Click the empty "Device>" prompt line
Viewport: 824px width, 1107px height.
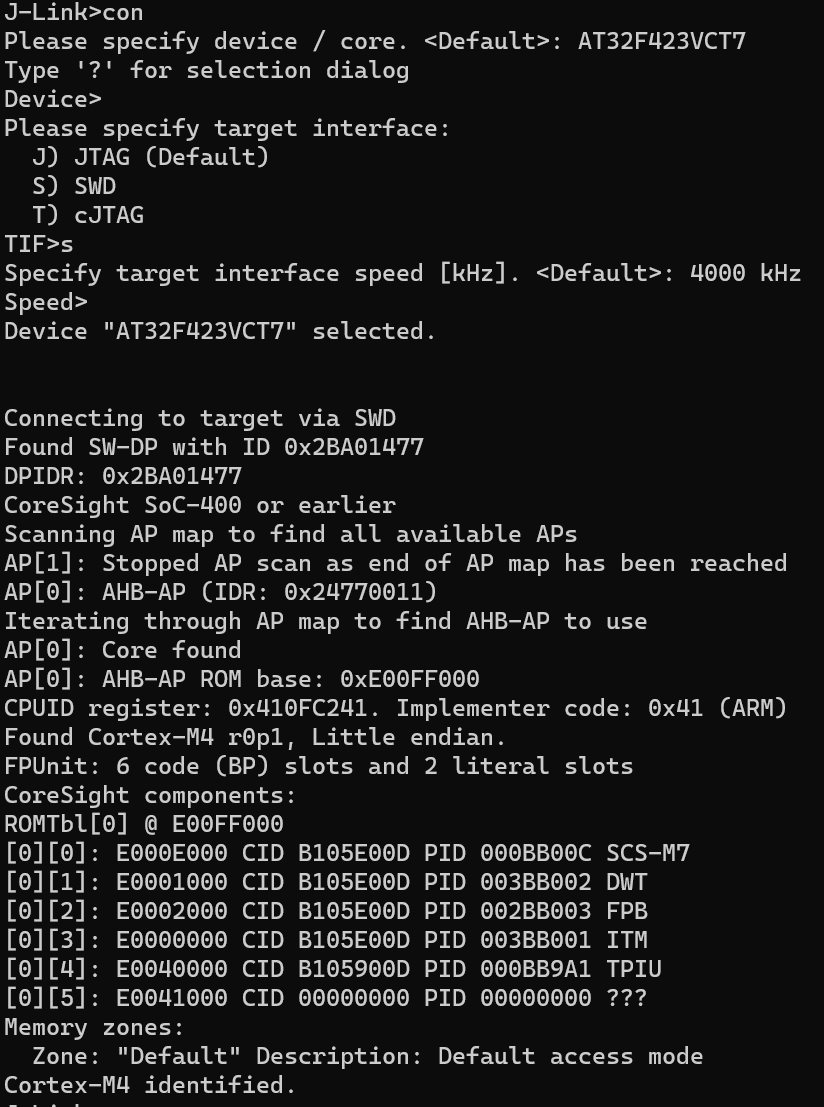point(53,100)
